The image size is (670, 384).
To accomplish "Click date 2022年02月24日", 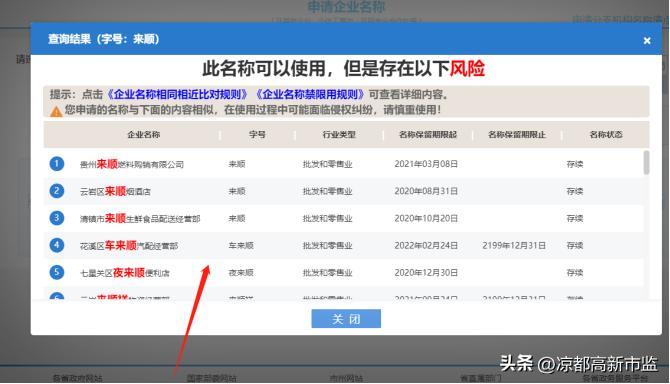I will pos(426,246).
